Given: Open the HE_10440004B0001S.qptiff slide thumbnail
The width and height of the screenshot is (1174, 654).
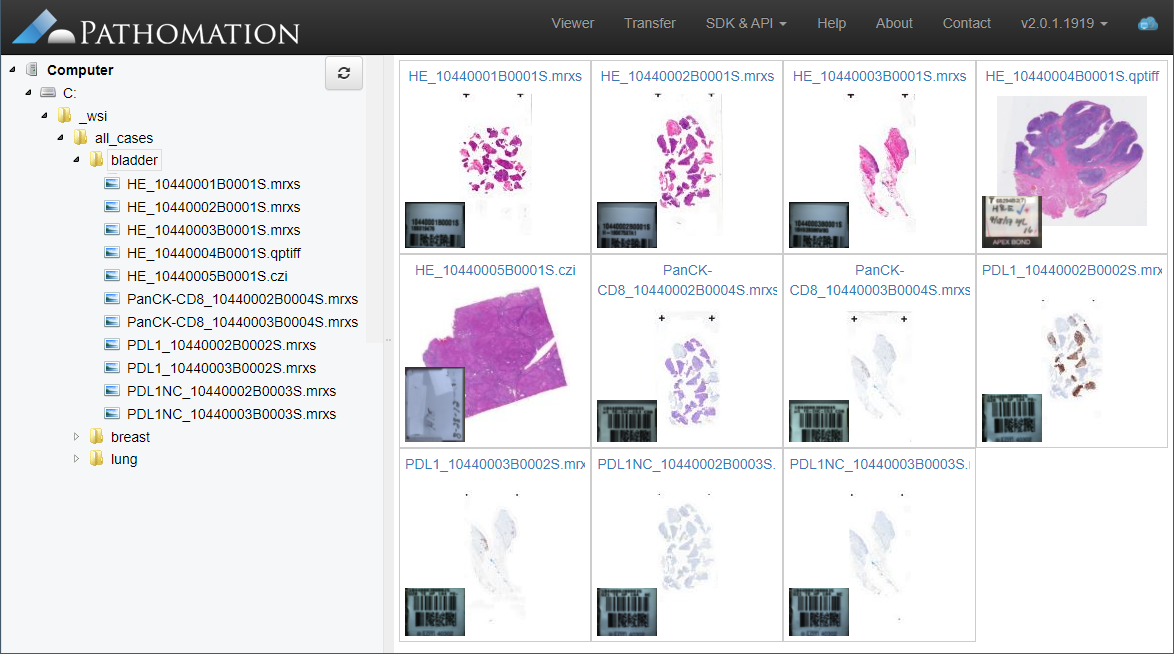Looking at the screenshot, I should coord(1070,160).
